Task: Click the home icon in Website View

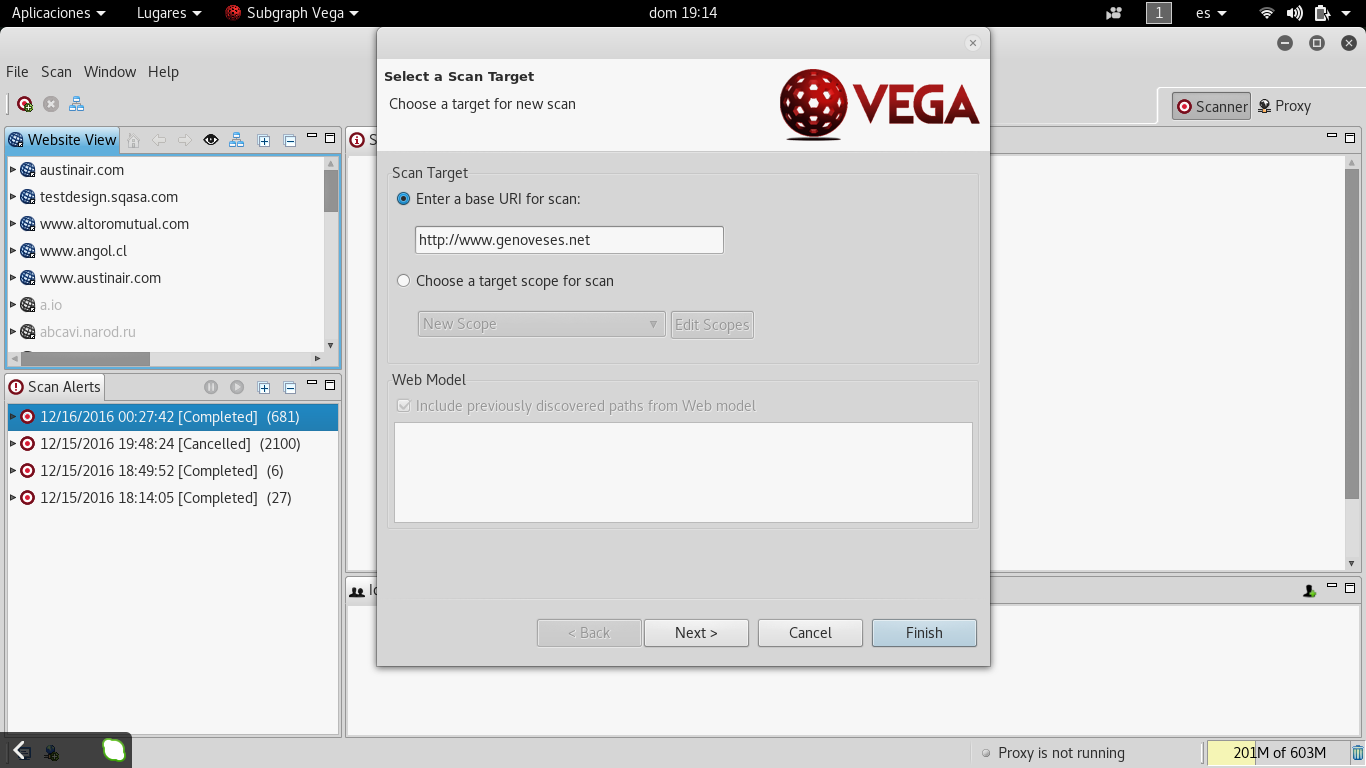Action: (133, 140)
